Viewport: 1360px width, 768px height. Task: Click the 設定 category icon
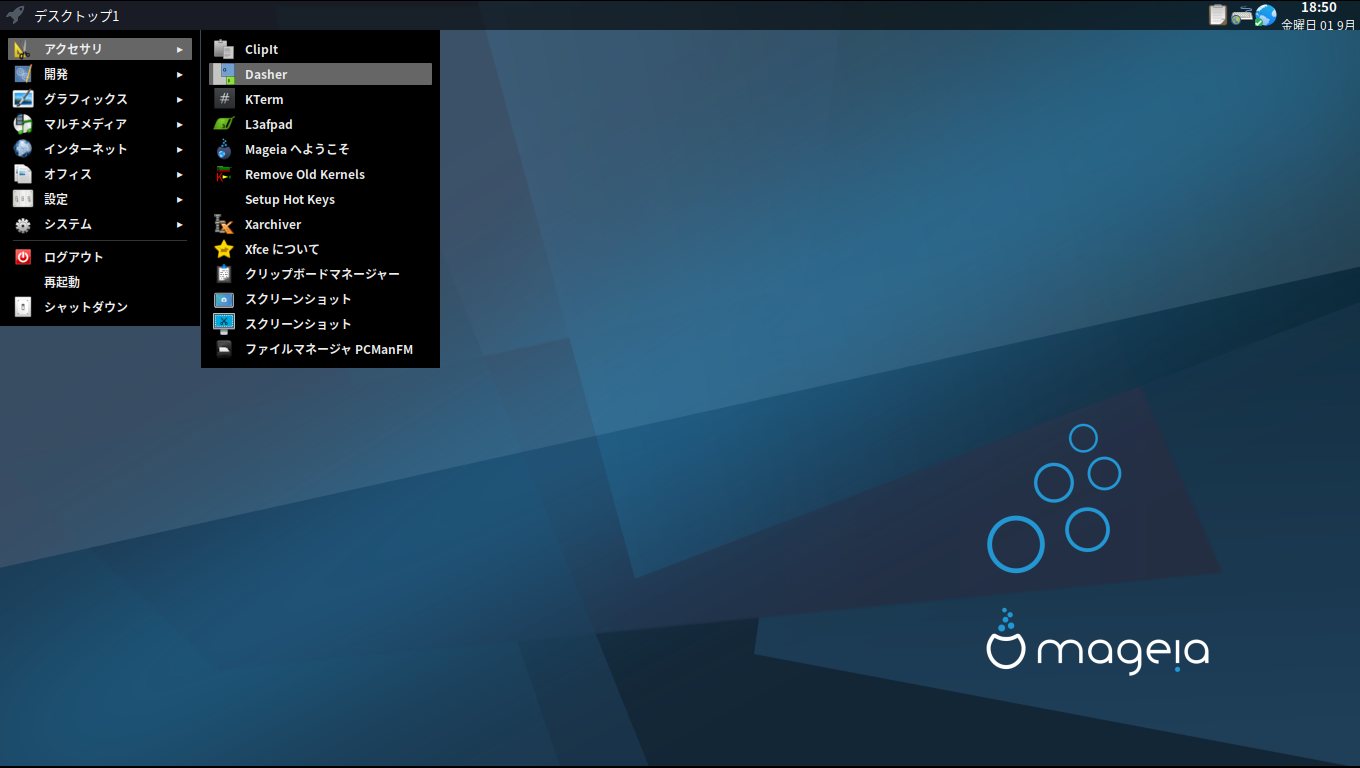coord(23,199)
